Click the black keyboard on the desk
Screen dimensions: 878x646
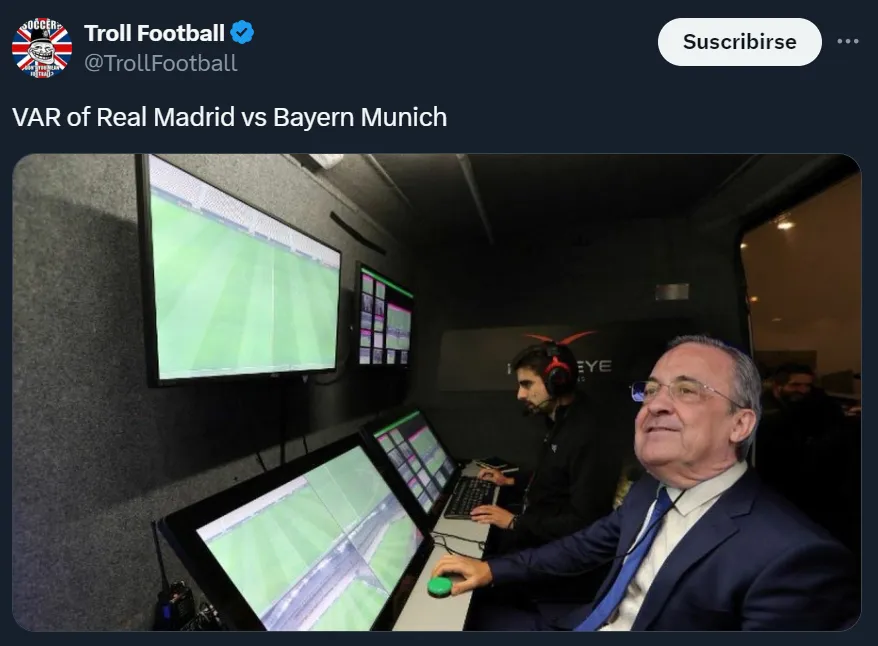click(471, 497)
